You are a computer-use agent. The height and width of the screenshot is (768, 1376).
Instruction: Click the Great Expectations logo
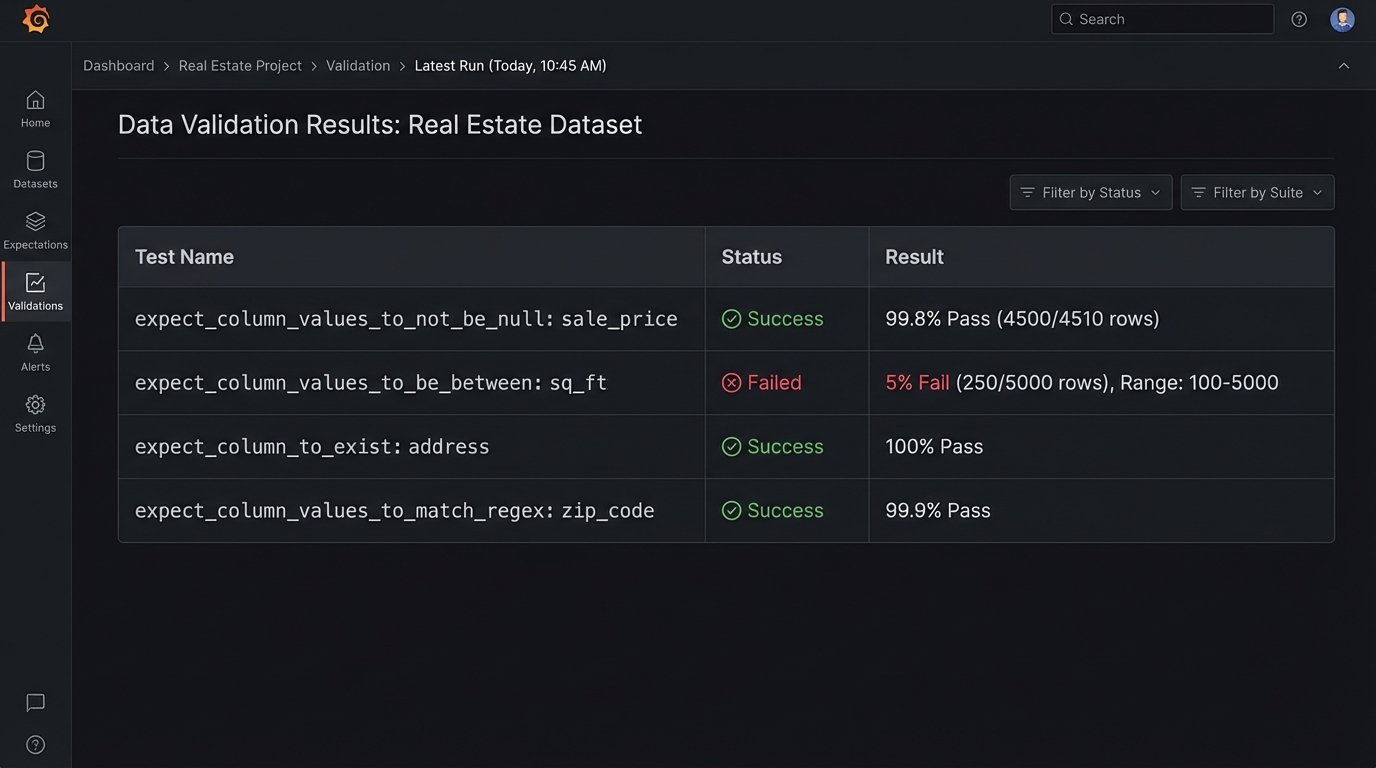pos(36,18)
